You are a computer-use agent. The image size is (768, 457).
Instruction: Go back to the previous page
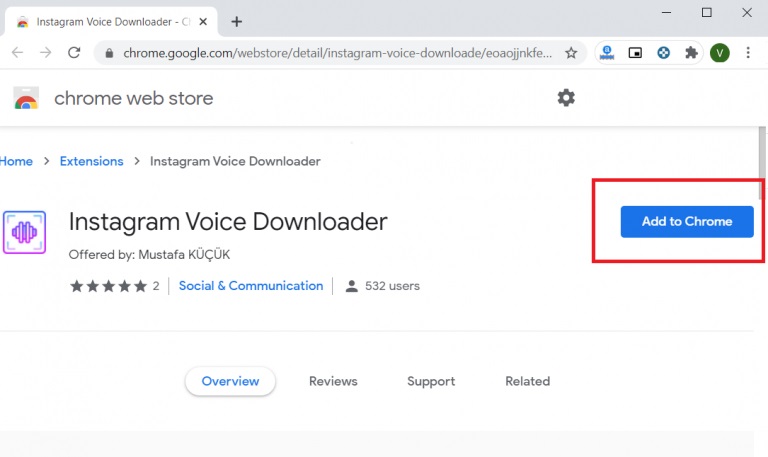pyautogui.click(x=17, y=53)
